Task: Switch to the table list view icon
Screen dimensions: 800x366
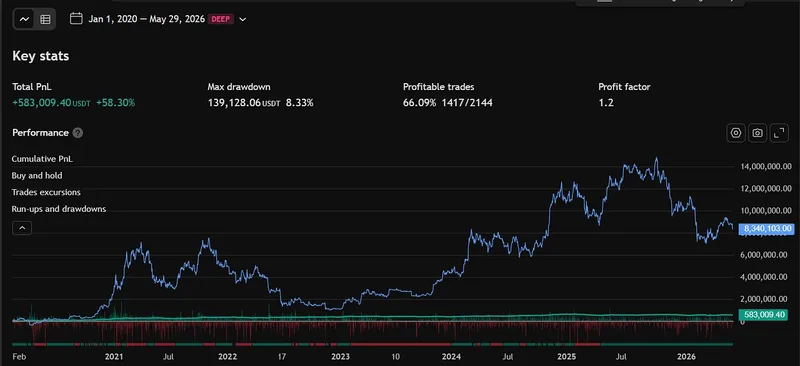Action: (45, 19)
